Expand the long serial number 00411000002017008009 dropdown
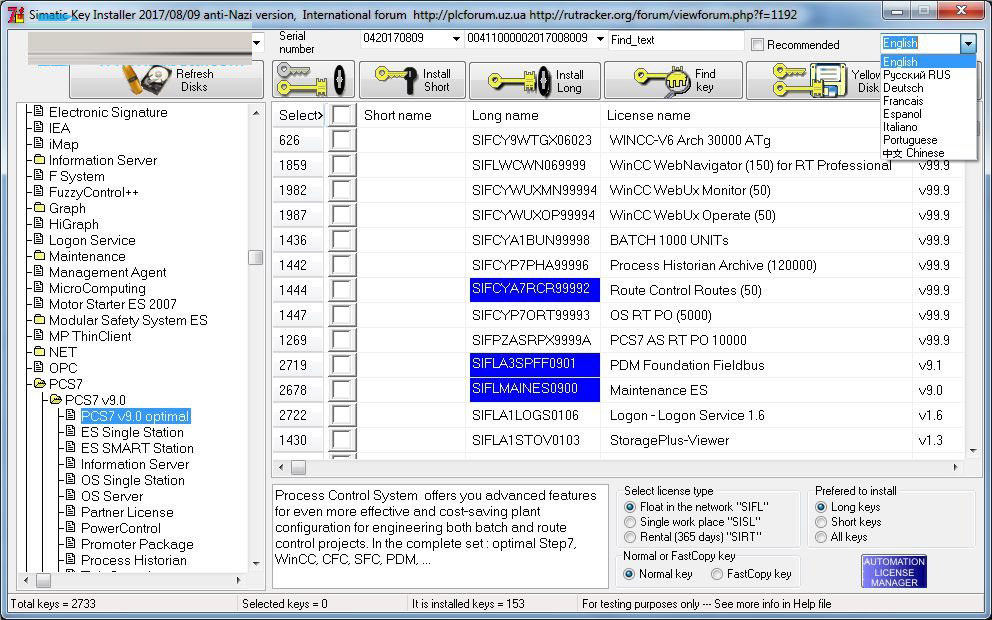 (x=600, y=39)
